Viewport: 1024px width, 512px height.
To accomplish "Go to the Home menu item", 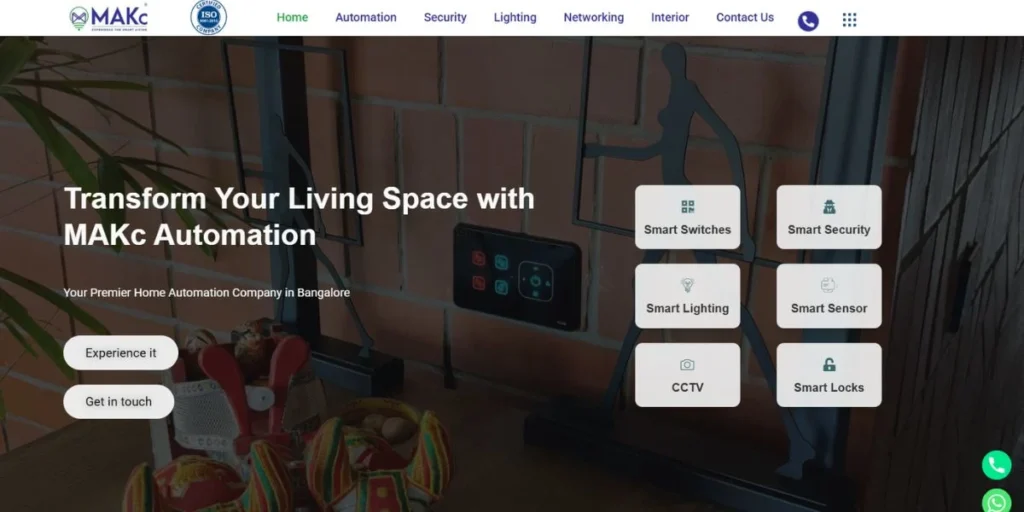I will click(293, 18).
